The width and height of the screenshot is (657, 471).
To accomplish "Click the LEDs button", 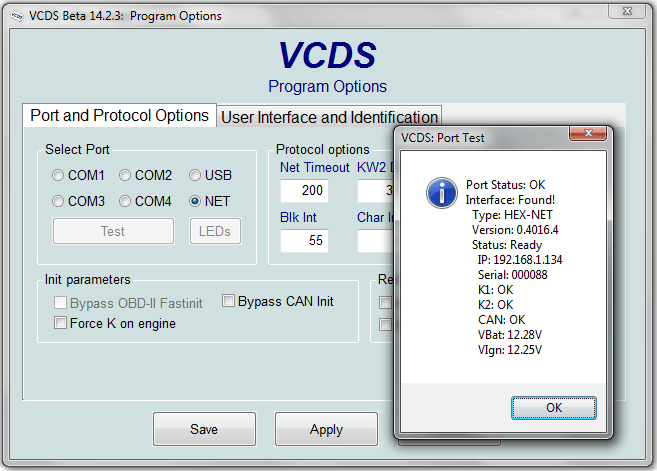I will (x=215, y=231).
